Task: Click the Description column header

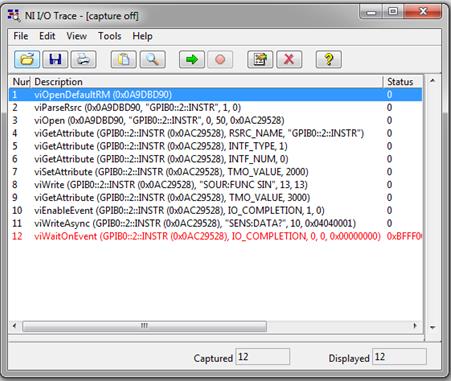Action: tap(207, 82)
